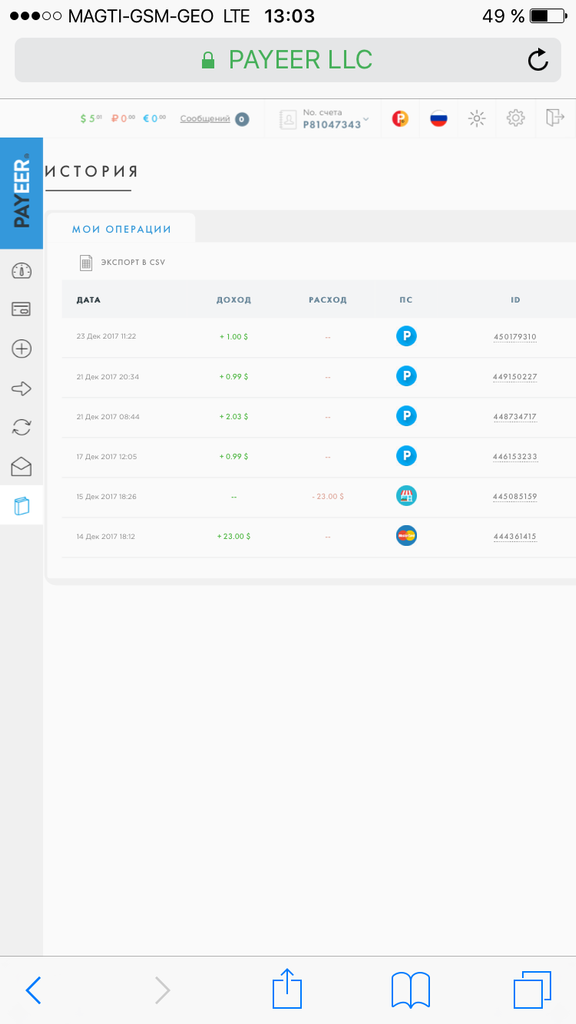Open the settings gear icon

click(x=516, y=118)
